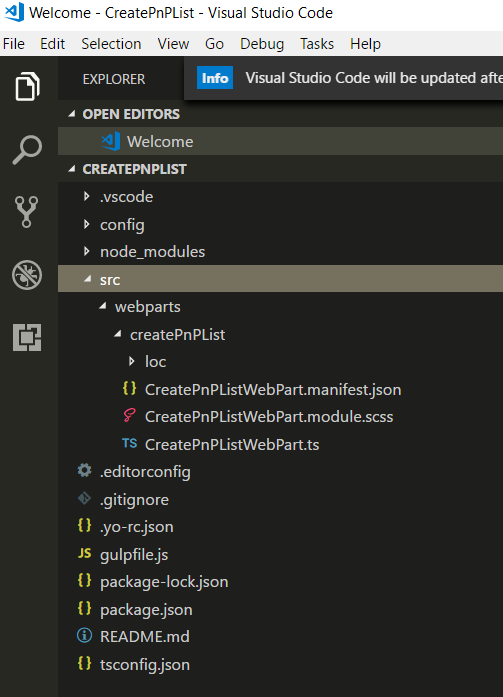This screenshot has height=697, width=503.
Task: Open the Debug menu
Action: [262, 44]
